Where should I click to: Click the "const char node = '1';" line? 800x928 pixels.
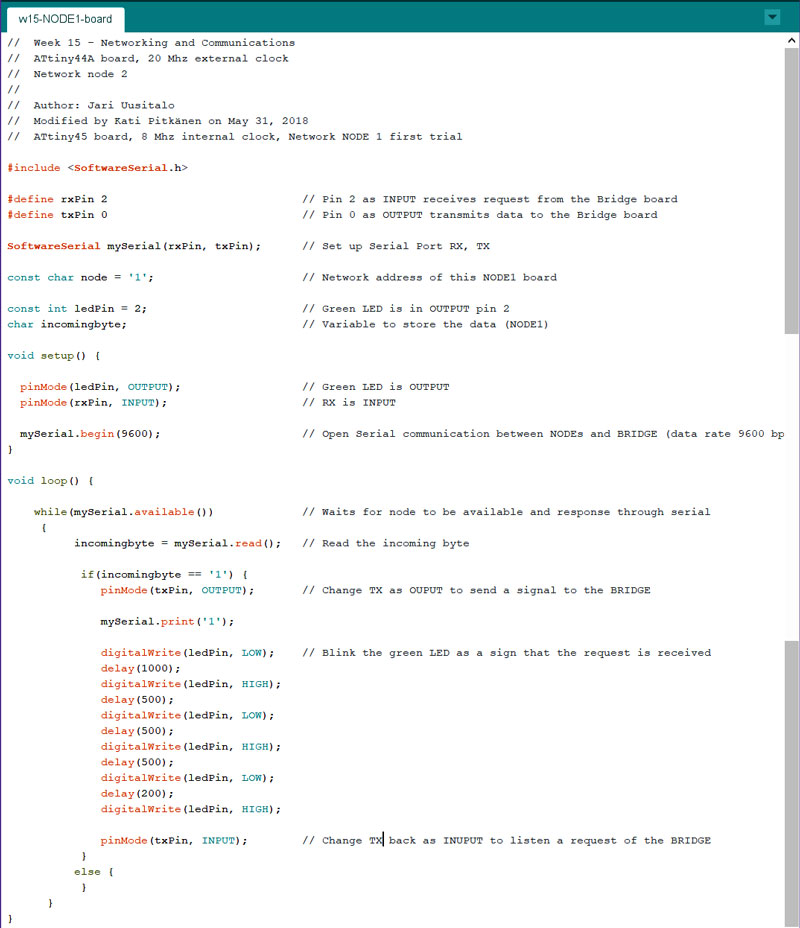[80, 278]
